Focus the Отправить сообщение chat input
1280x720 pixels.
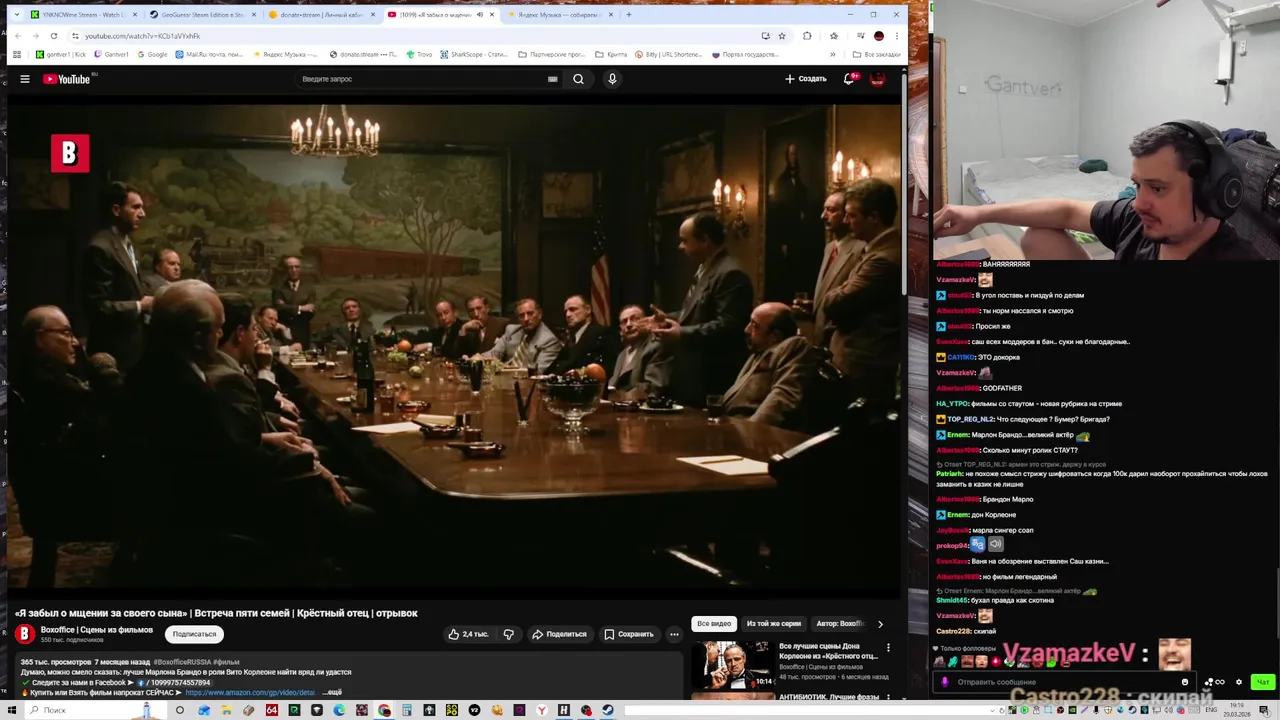point(1065,682)
